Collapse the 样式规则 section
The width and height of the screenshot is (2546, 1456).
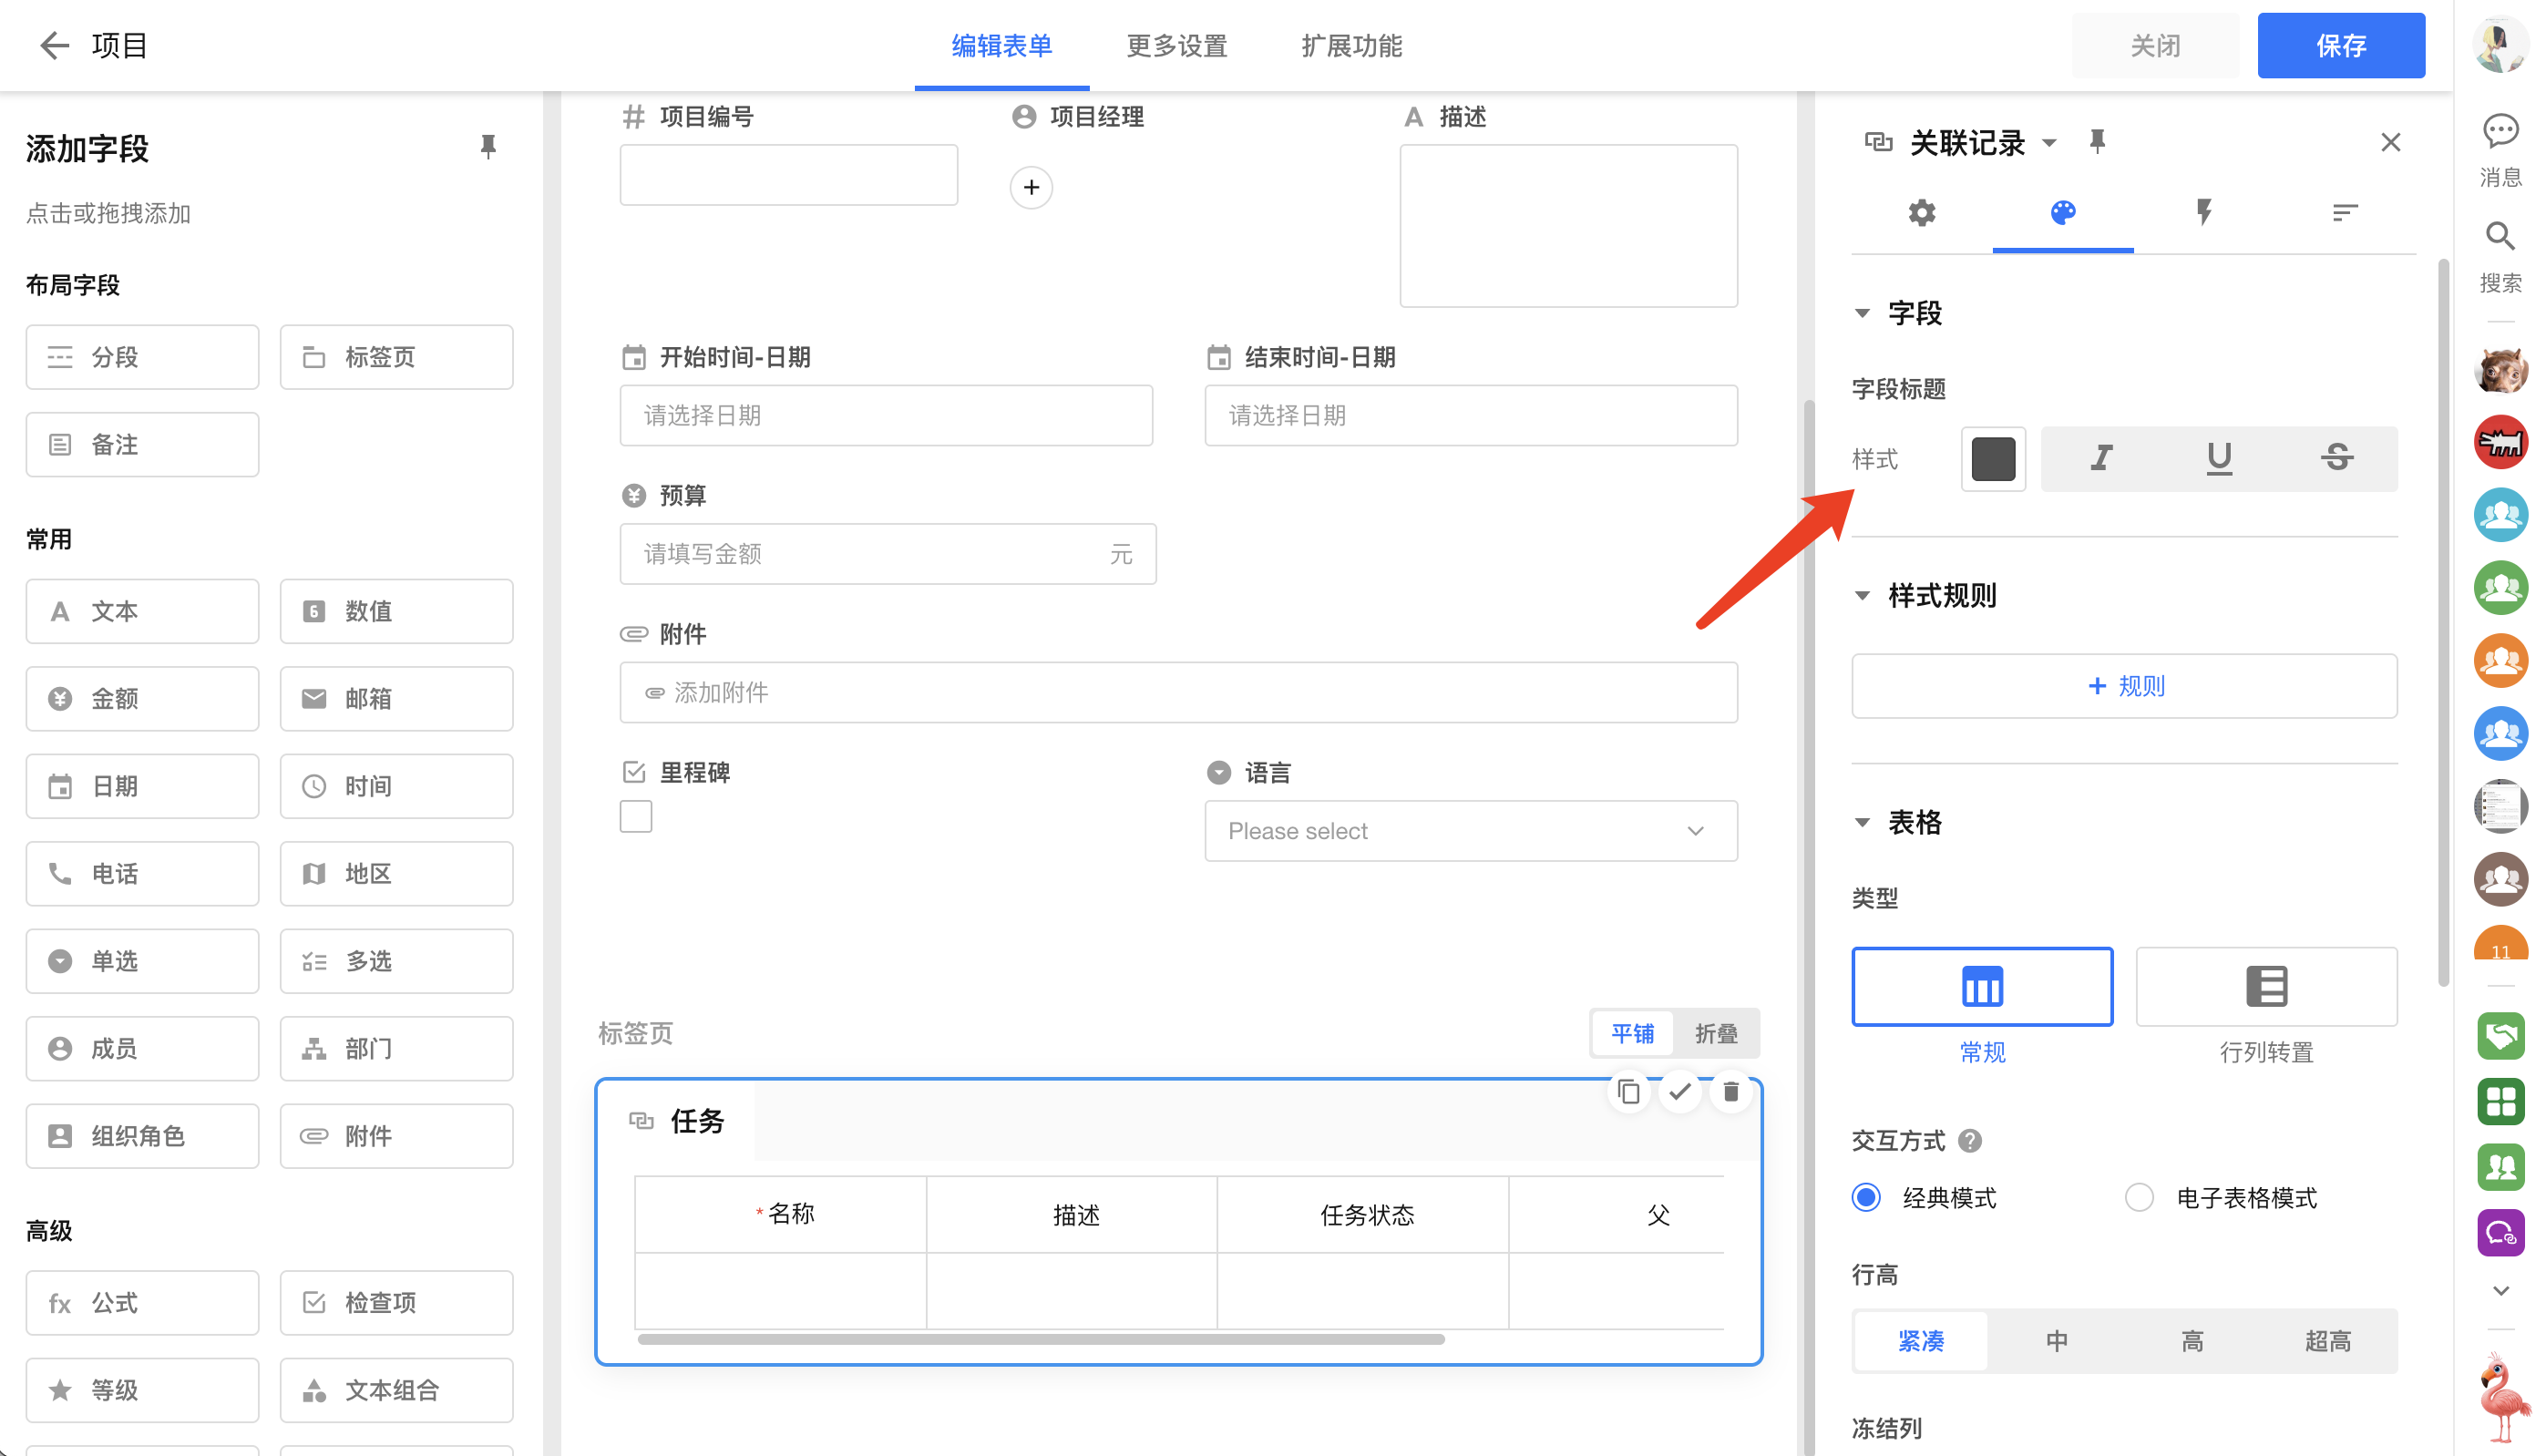[x=1862, y=596]
